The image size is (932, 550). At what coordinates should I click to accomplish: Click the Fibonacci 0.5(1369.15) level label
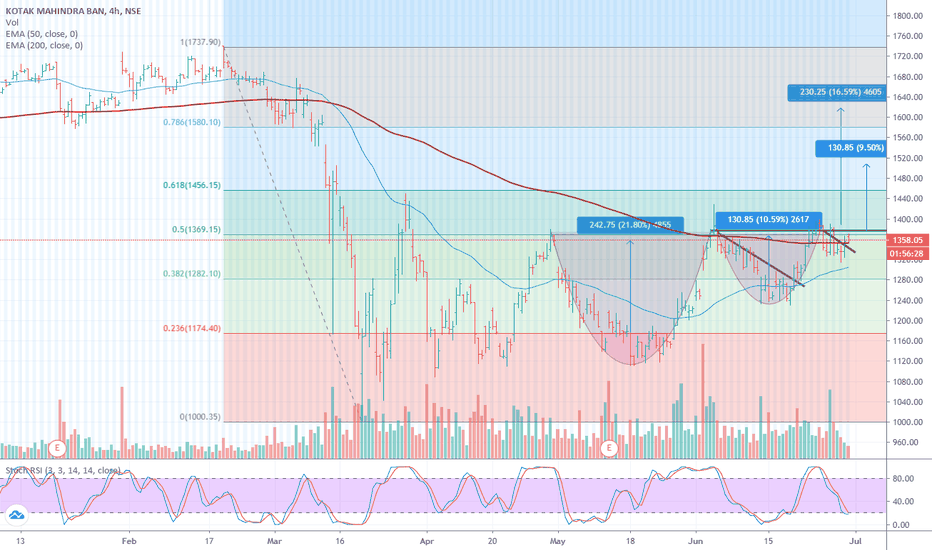point(196,229)
